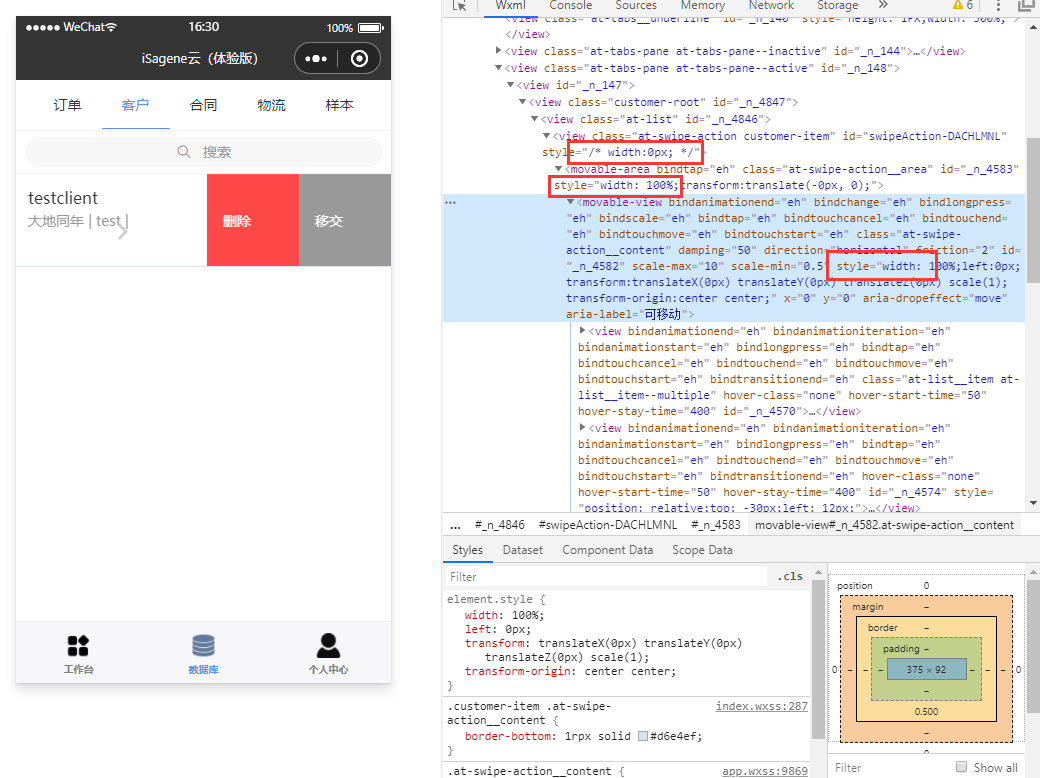1040x778 pixels.
Task: Select the Scope Data panel tab
Action: pos(702,550)
